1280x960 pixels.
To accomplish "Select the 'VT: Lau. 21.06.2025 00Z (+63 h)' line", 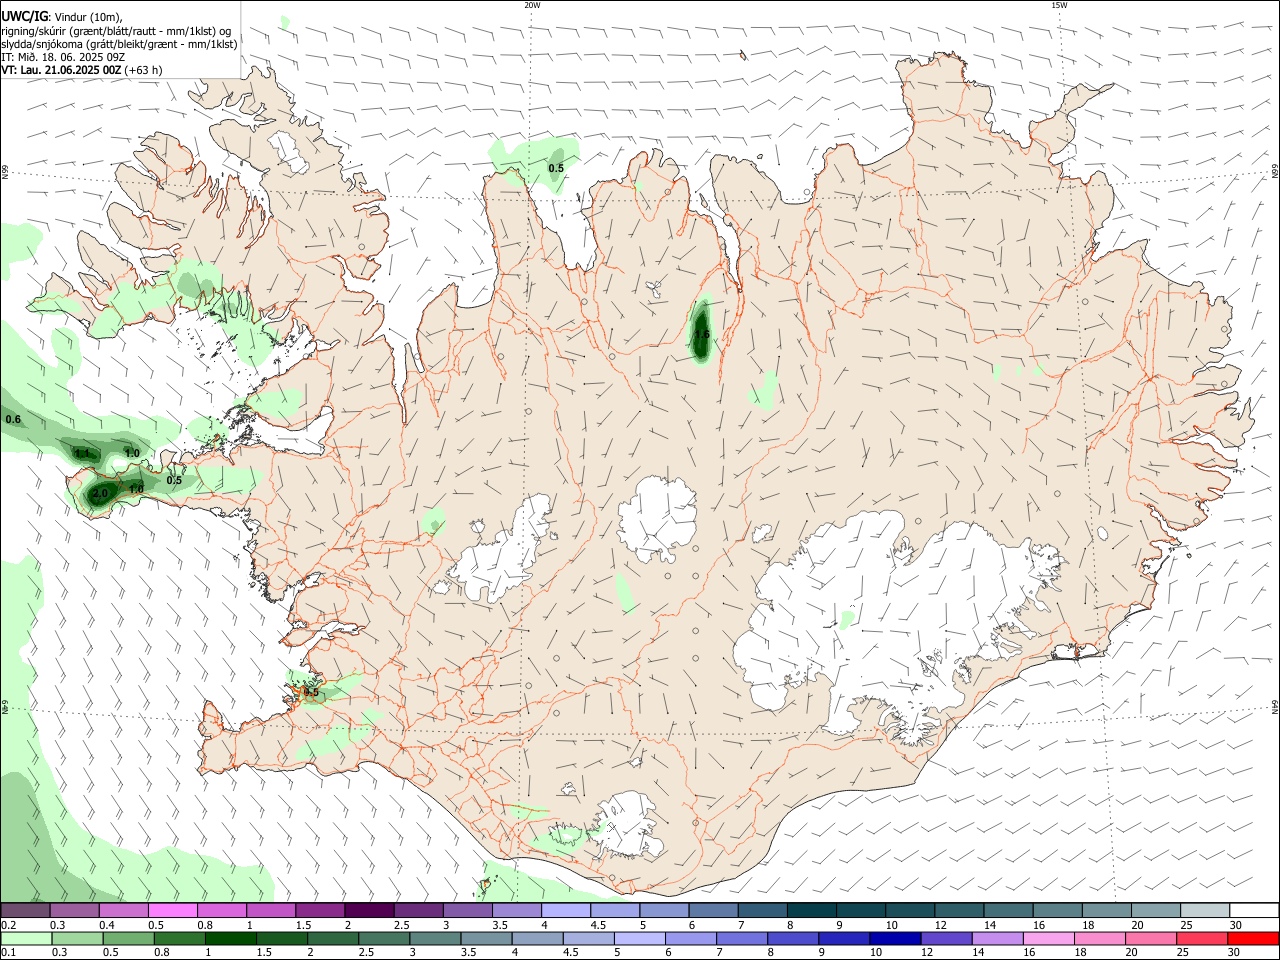I will coord(82,70).
